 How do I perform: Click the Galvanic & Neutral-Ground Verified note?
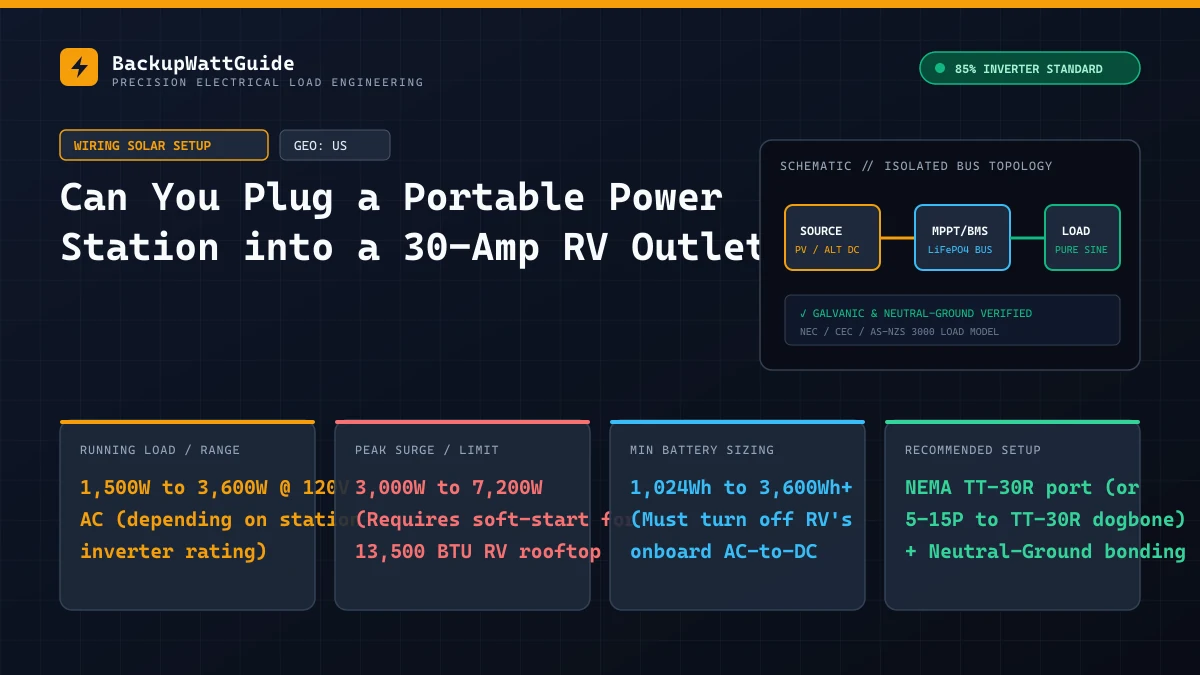coord(916,313)
